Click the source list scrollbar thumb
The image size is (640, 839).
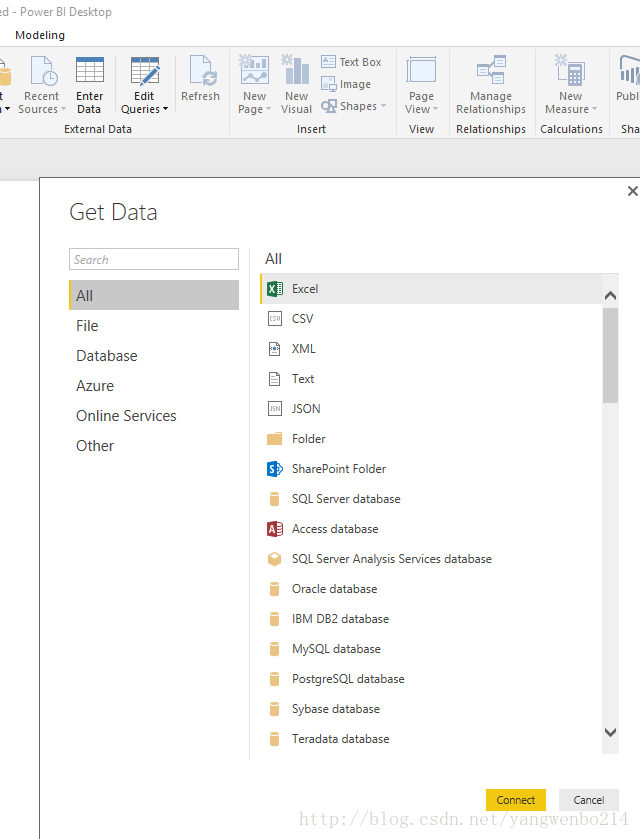click(610, 355)
